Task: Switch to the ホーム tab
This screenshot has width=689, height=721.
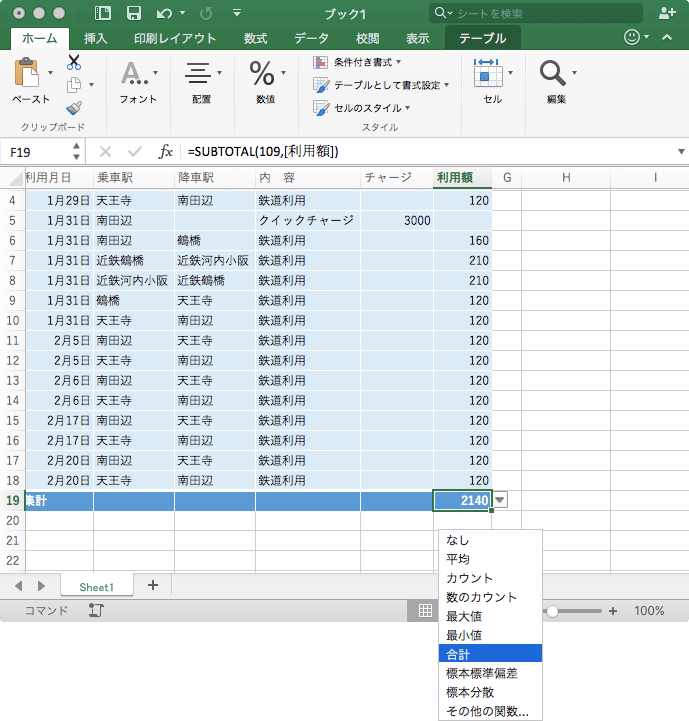Action: click(x=40, y=38)
